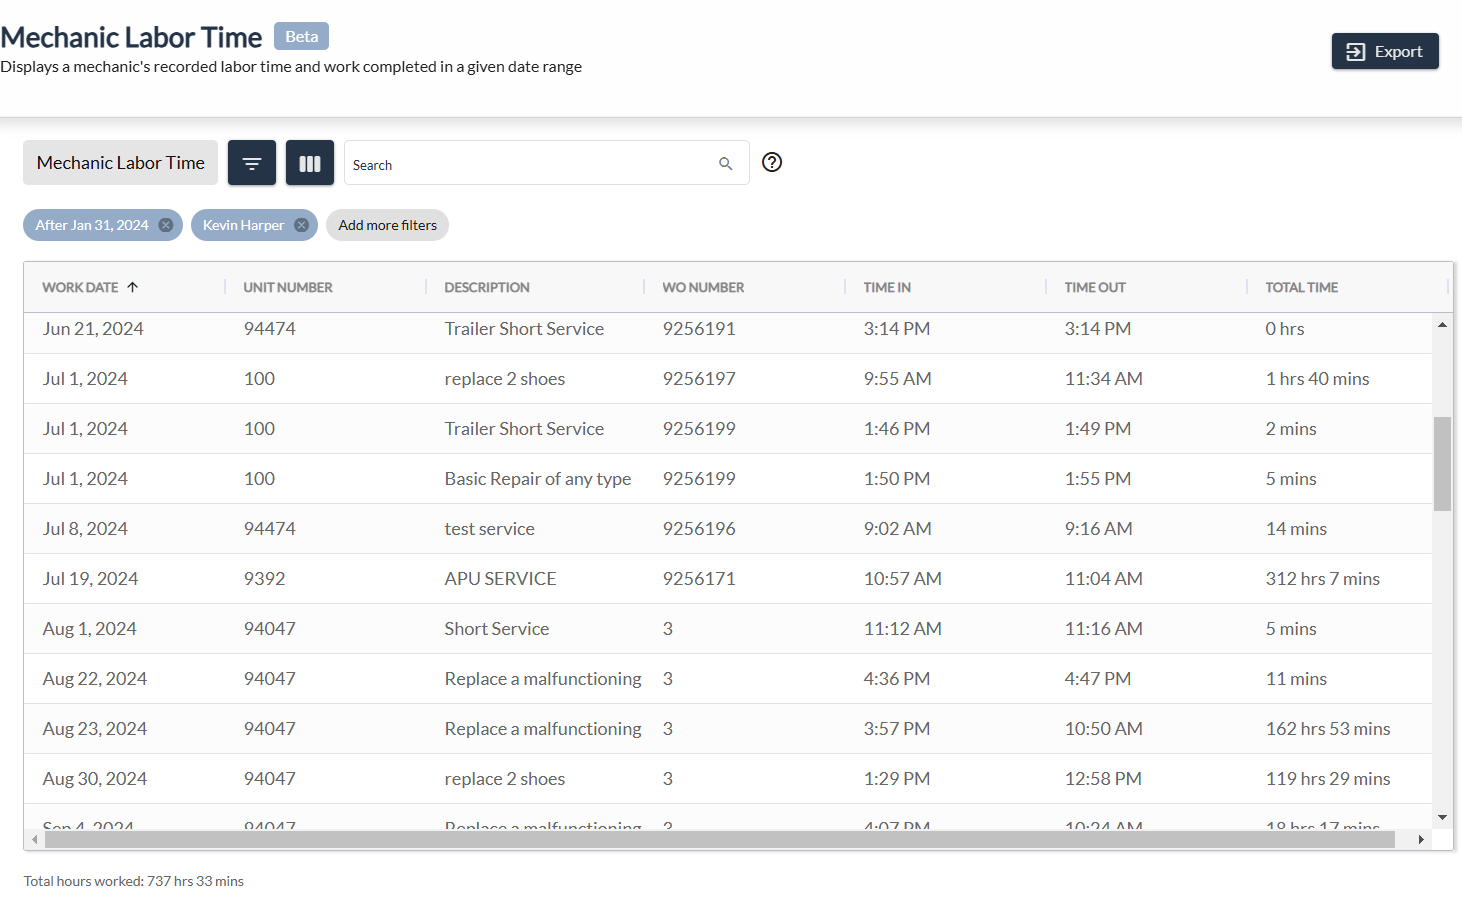The height and width of the screenshot is (907, 1462).
Task: Remove the After Jan 31, 2024 filter chip
Action: [x=165, y=225]
